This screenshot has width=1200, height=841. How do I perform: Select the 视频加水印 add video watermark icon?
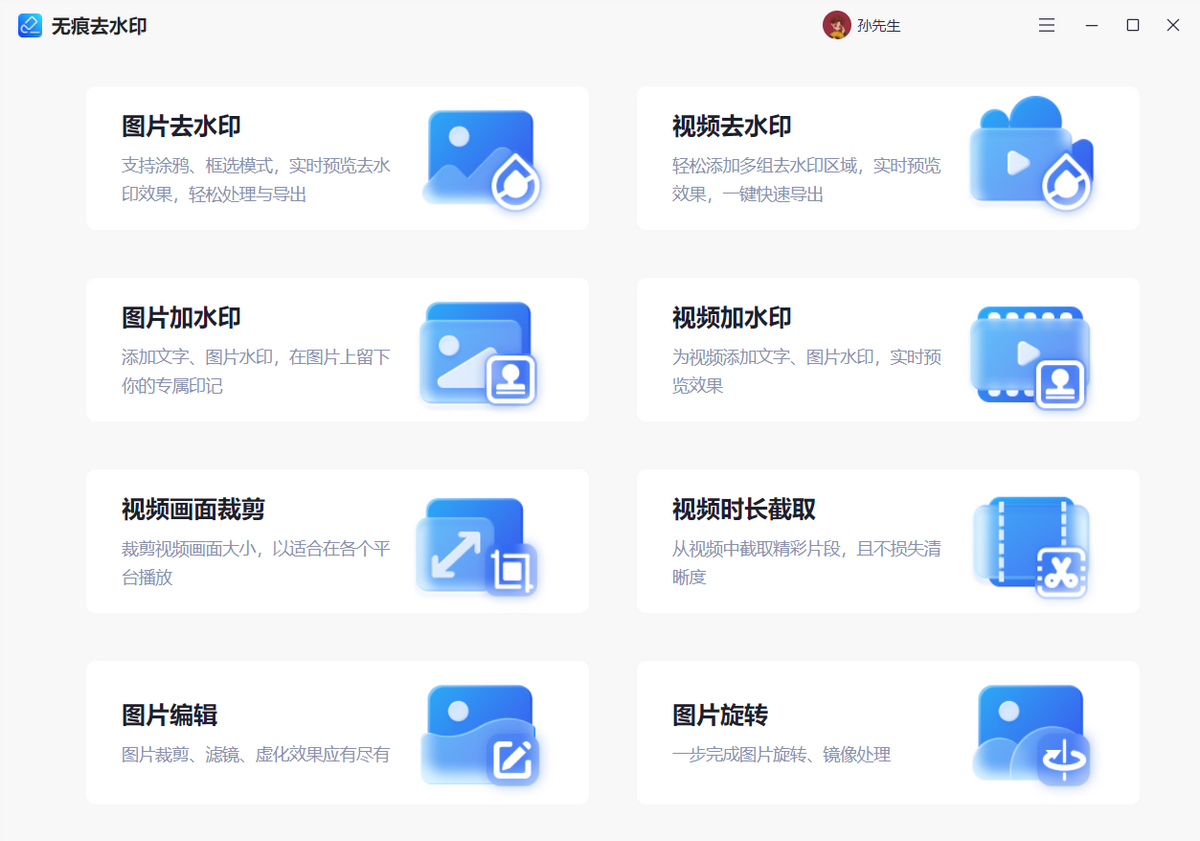(1030, 349)
